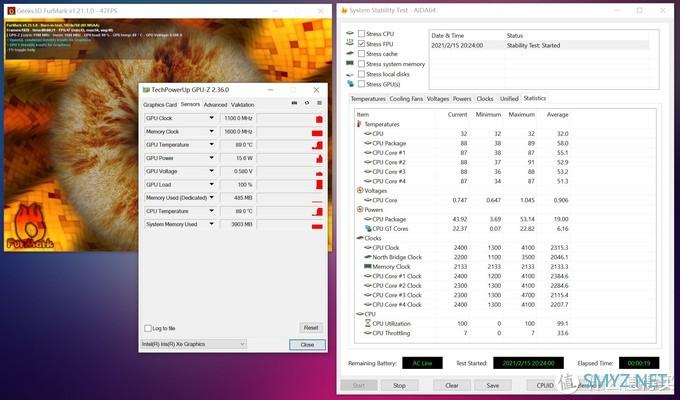The width and height of the screenshot is (680, 400).
Task: Click the FurMark flame logo
Action: pyautogui.click(x=30, y=226)
